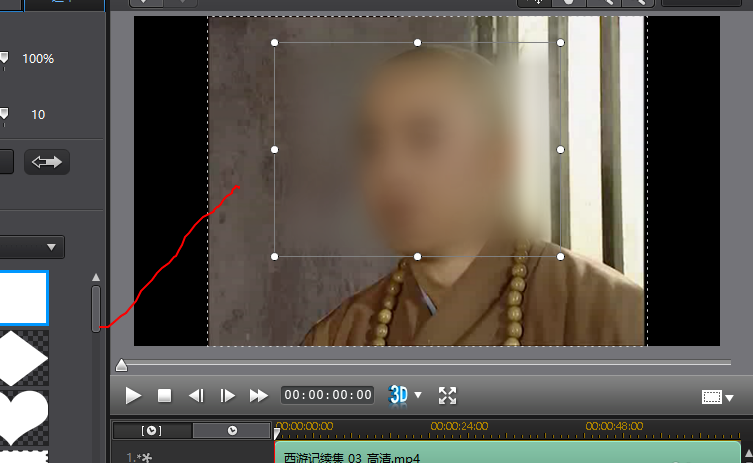Screen dimensions: 753x463
Task: Click the 100% value text
Action: point(38,59)
